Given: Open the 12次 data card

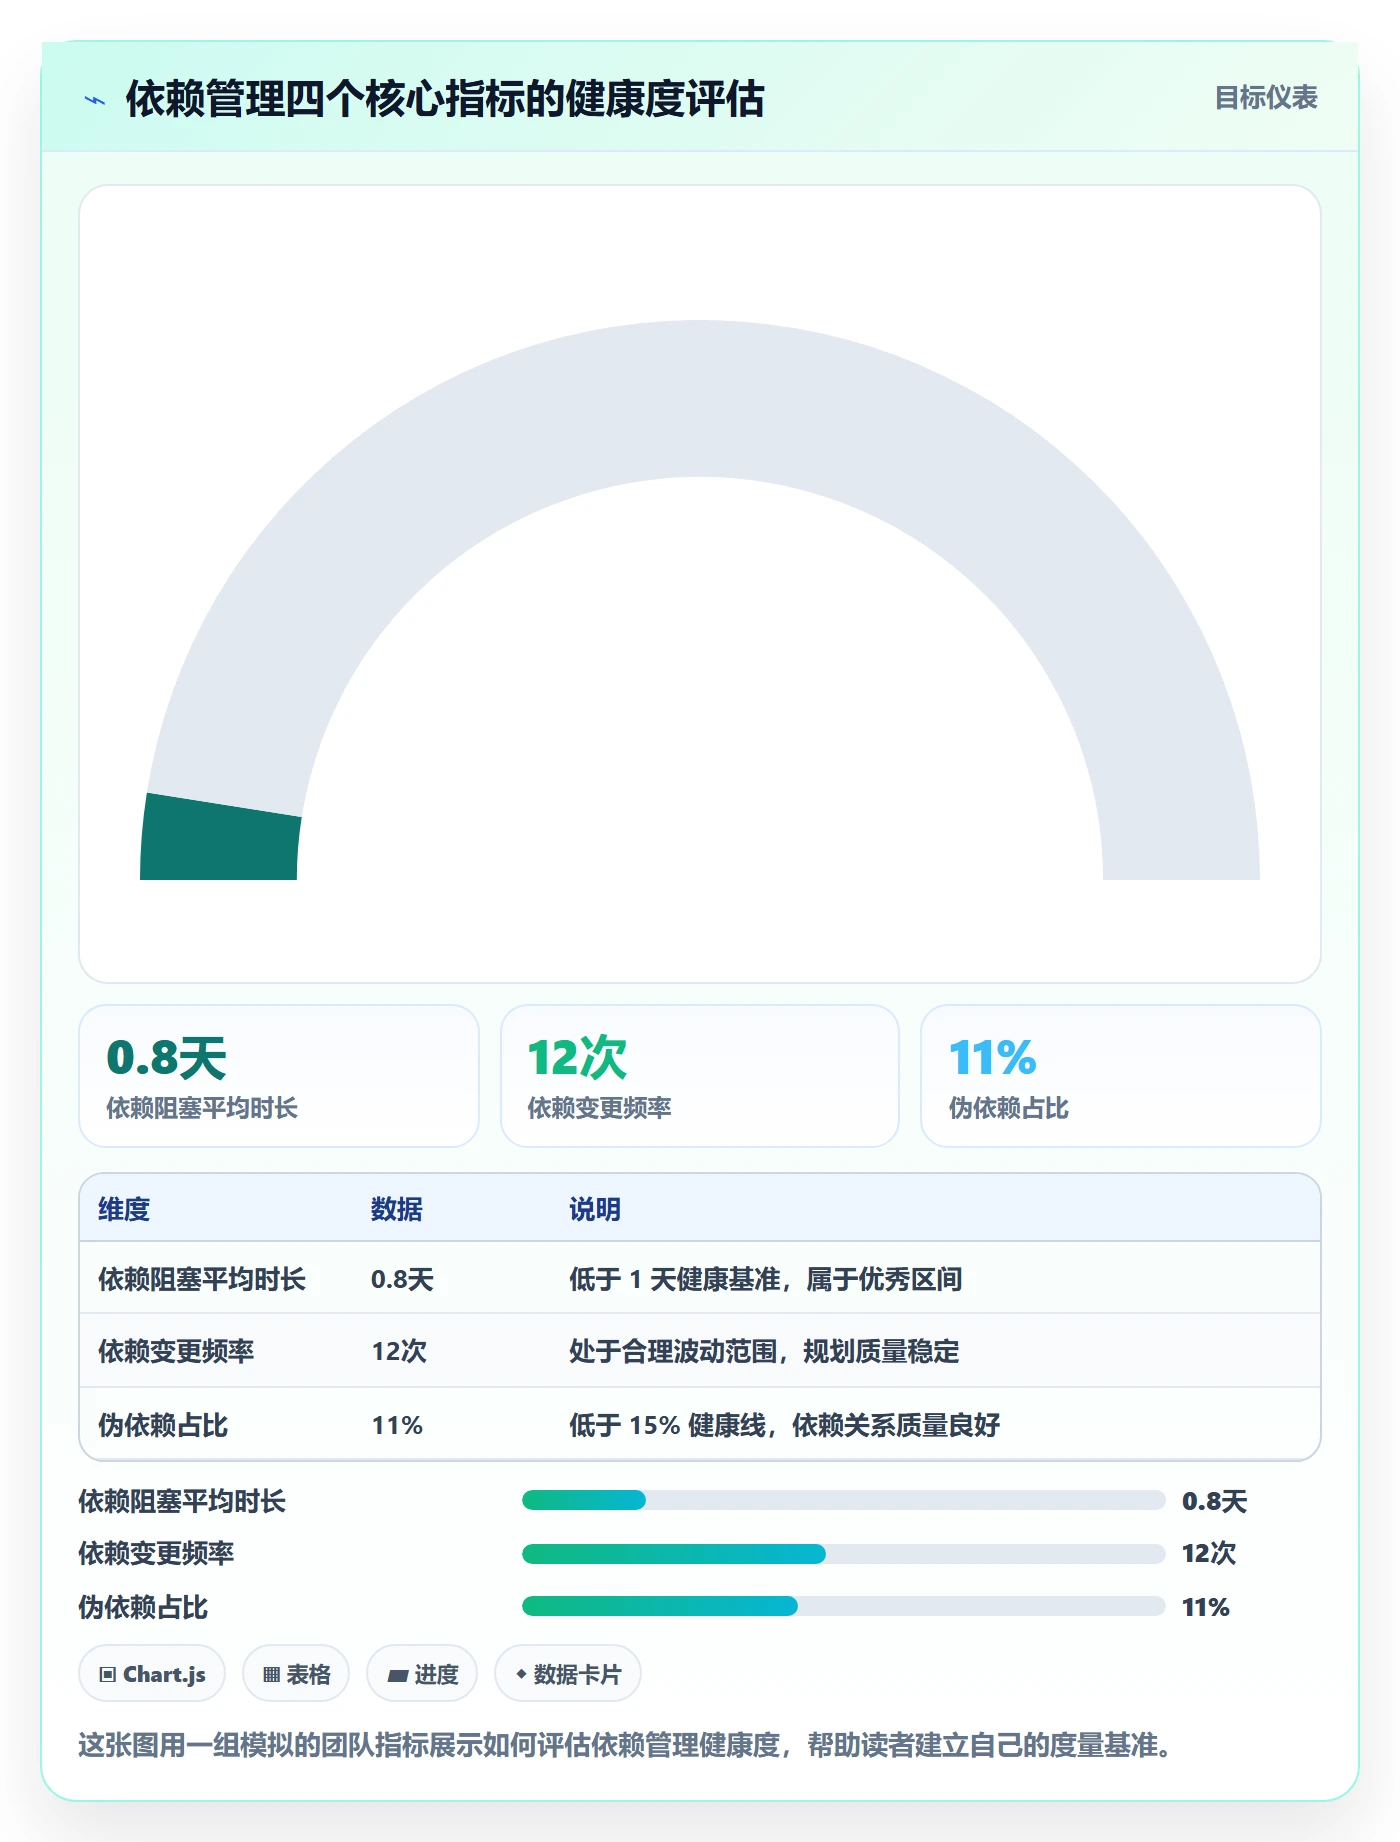Looking at the screenshot, I should click(x=700, y=1076).
